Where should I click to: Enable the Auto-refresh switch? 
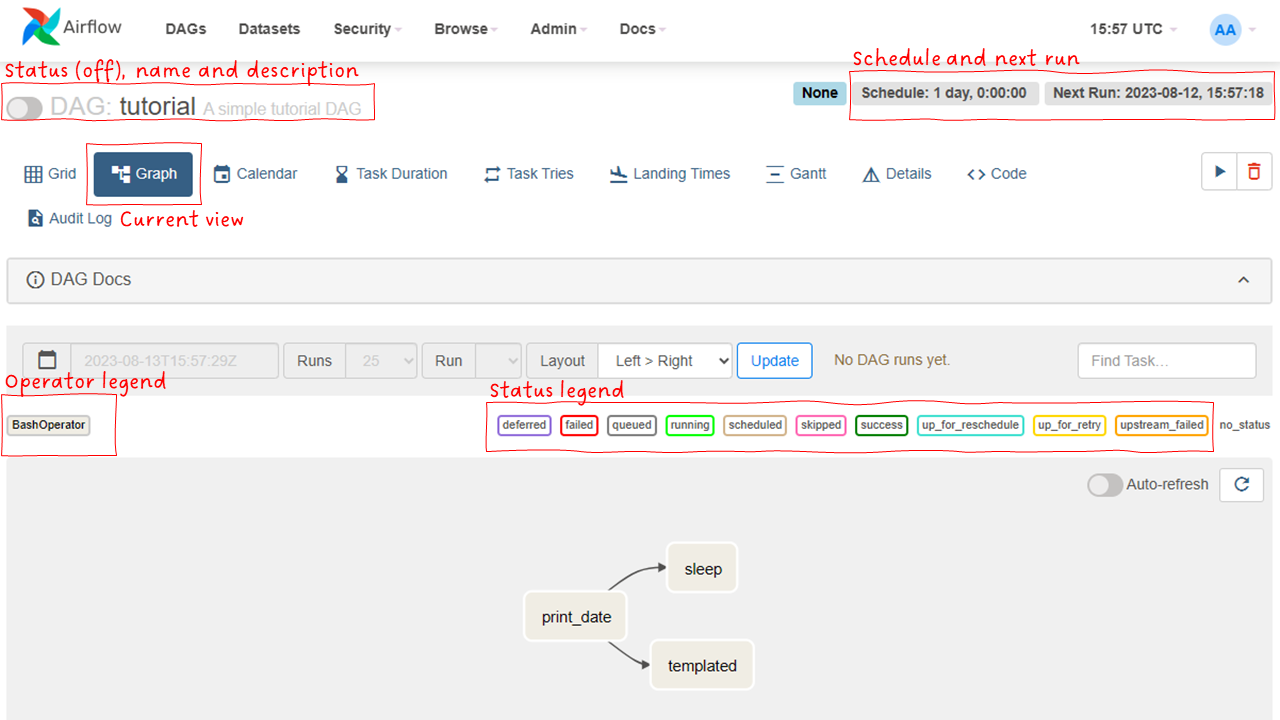coord(1105,485)
